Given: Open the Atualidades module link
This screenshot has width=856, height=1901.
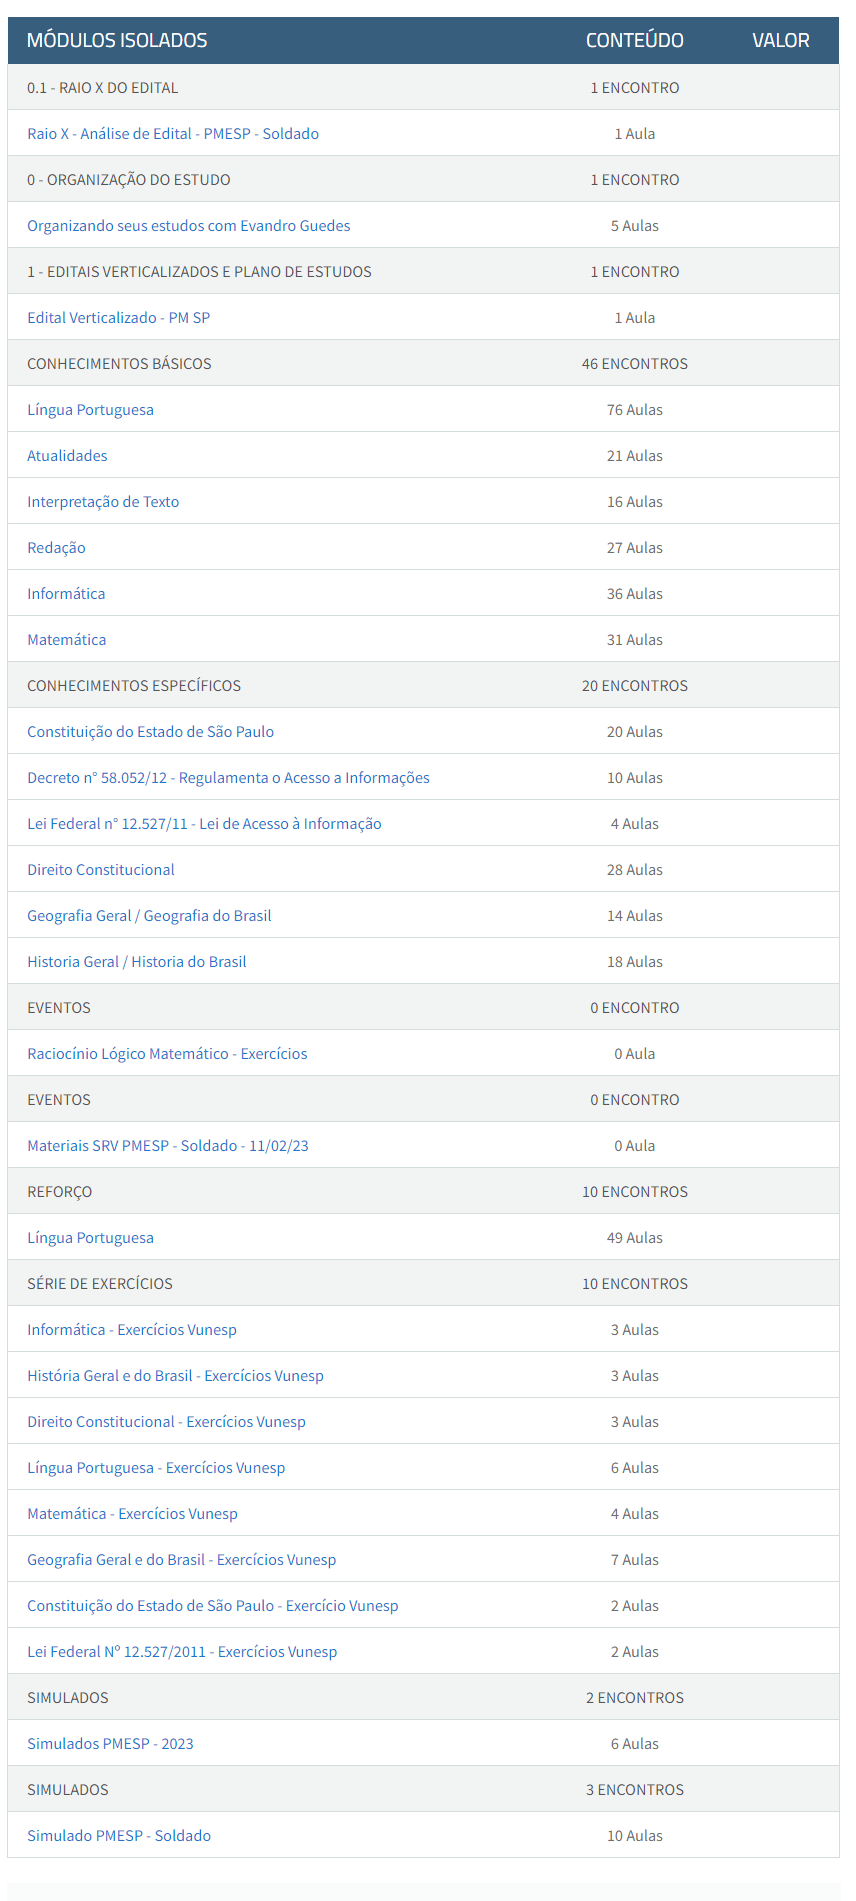Looking at the screenshot, I should point(67,456).
